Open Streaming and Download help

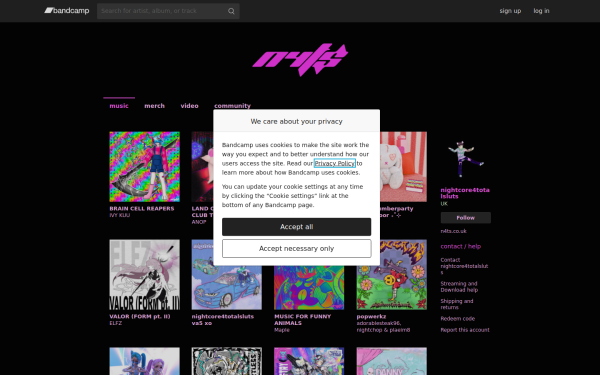[x=459, y=287]
